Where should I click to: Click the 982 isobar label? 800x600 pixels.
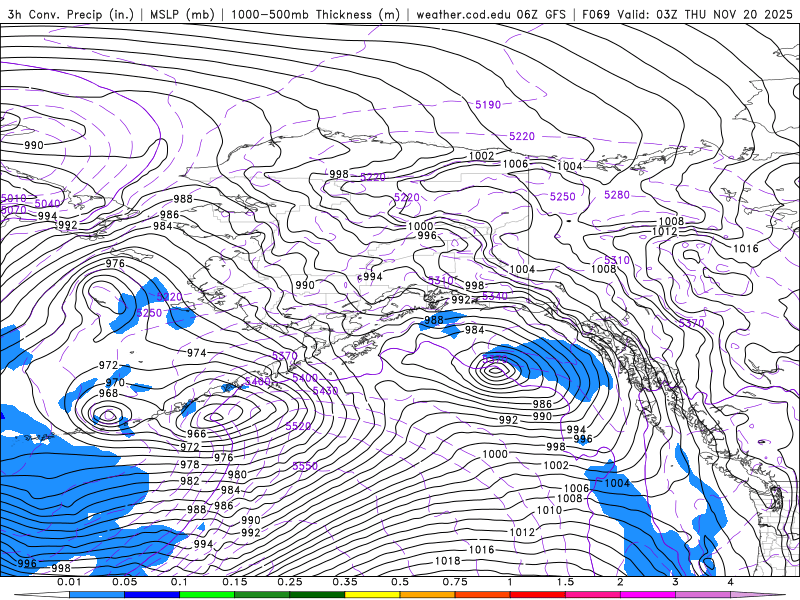tap(189, 481)
